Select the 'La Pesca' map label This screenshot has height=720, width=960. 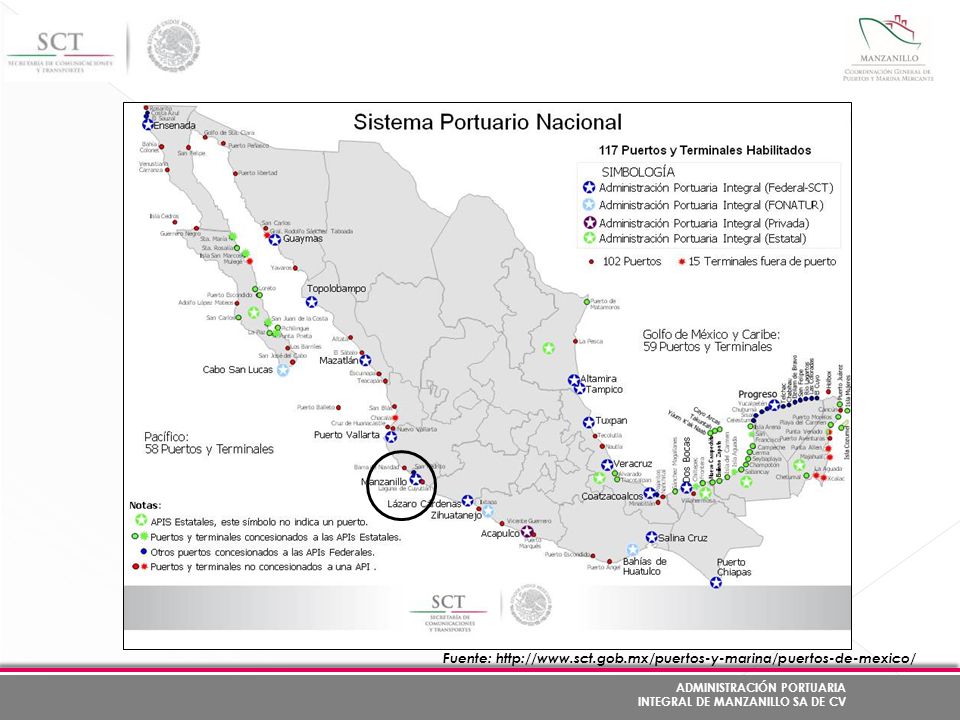591,342
